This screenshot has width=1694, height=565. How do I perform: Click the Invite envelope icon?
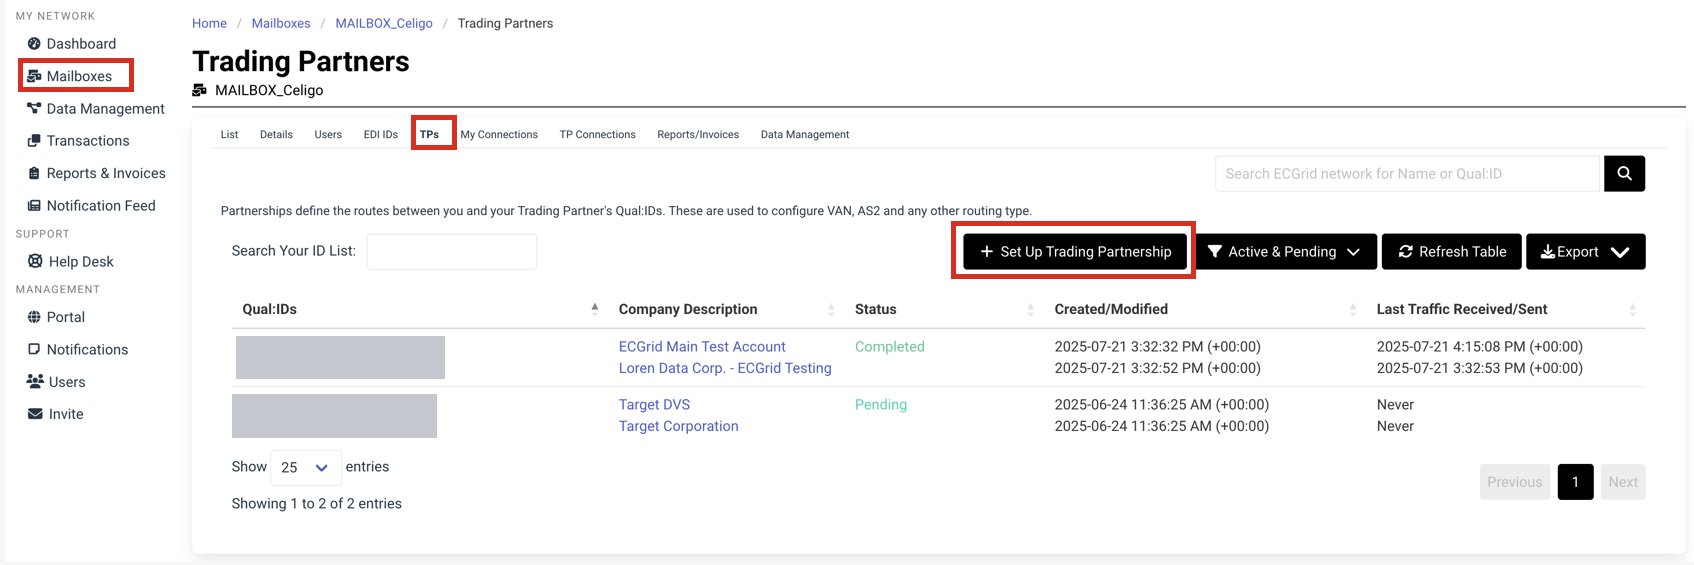pos(35,414)
